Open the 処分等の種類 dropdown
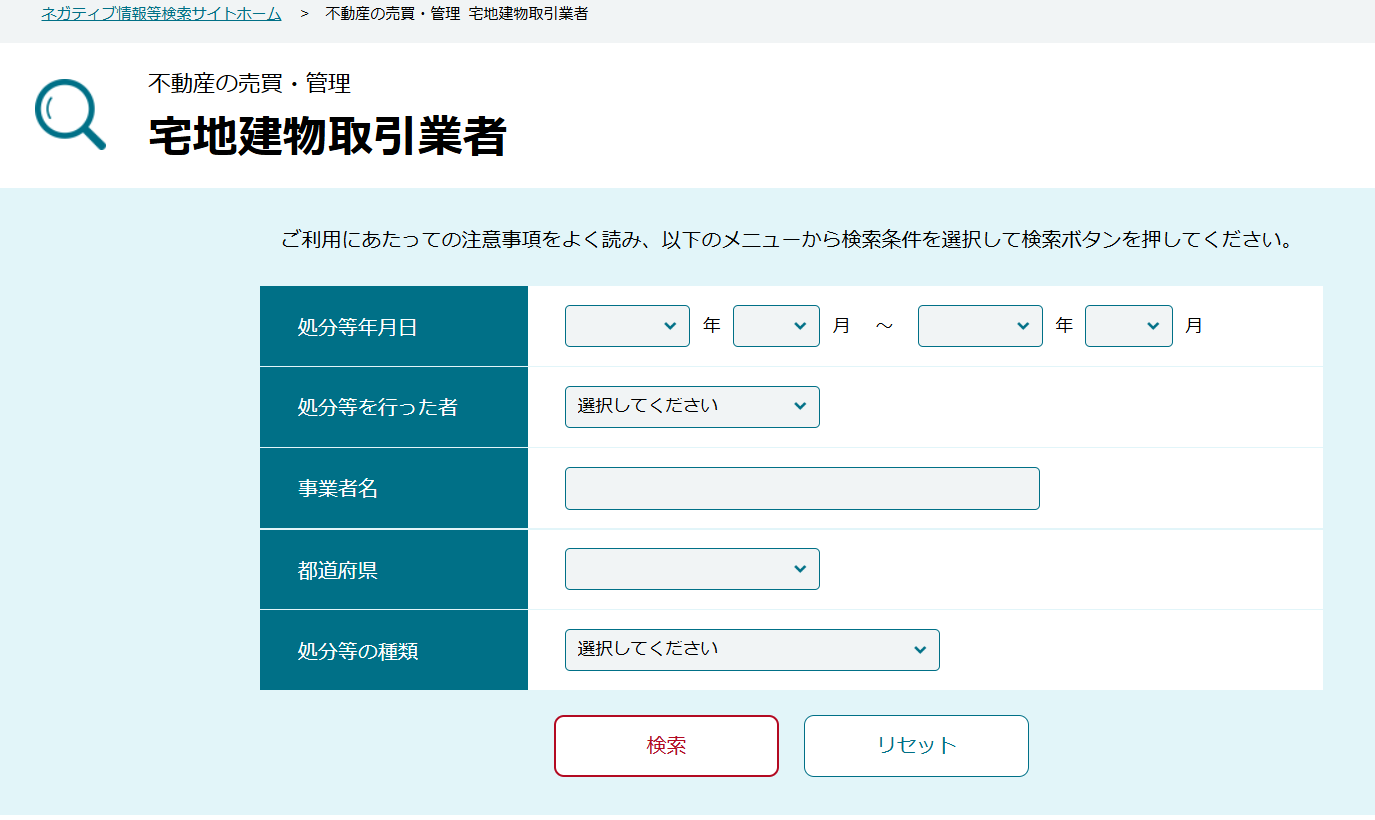 pyautogui.click(x=752, y=650)
